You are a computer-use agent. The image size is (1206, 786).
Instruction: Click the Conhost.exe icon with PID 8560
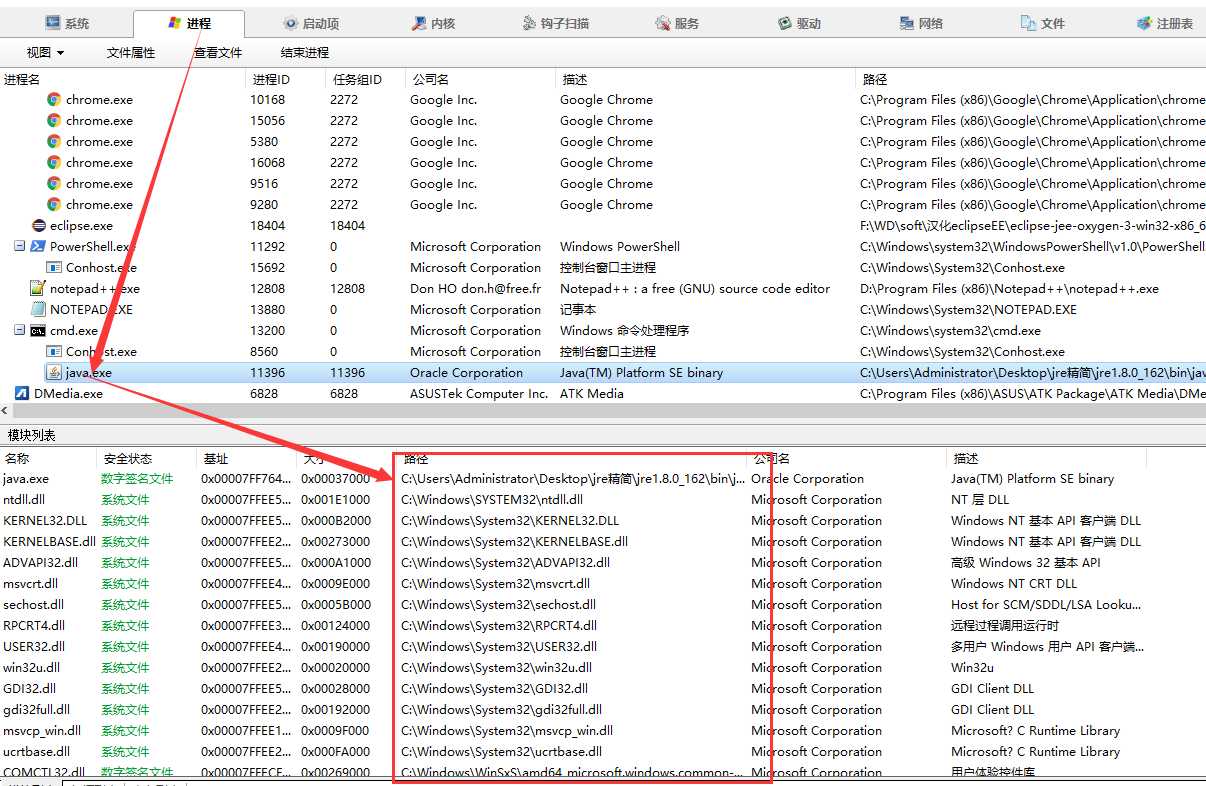pyautogui.click(x=54, y=352)
